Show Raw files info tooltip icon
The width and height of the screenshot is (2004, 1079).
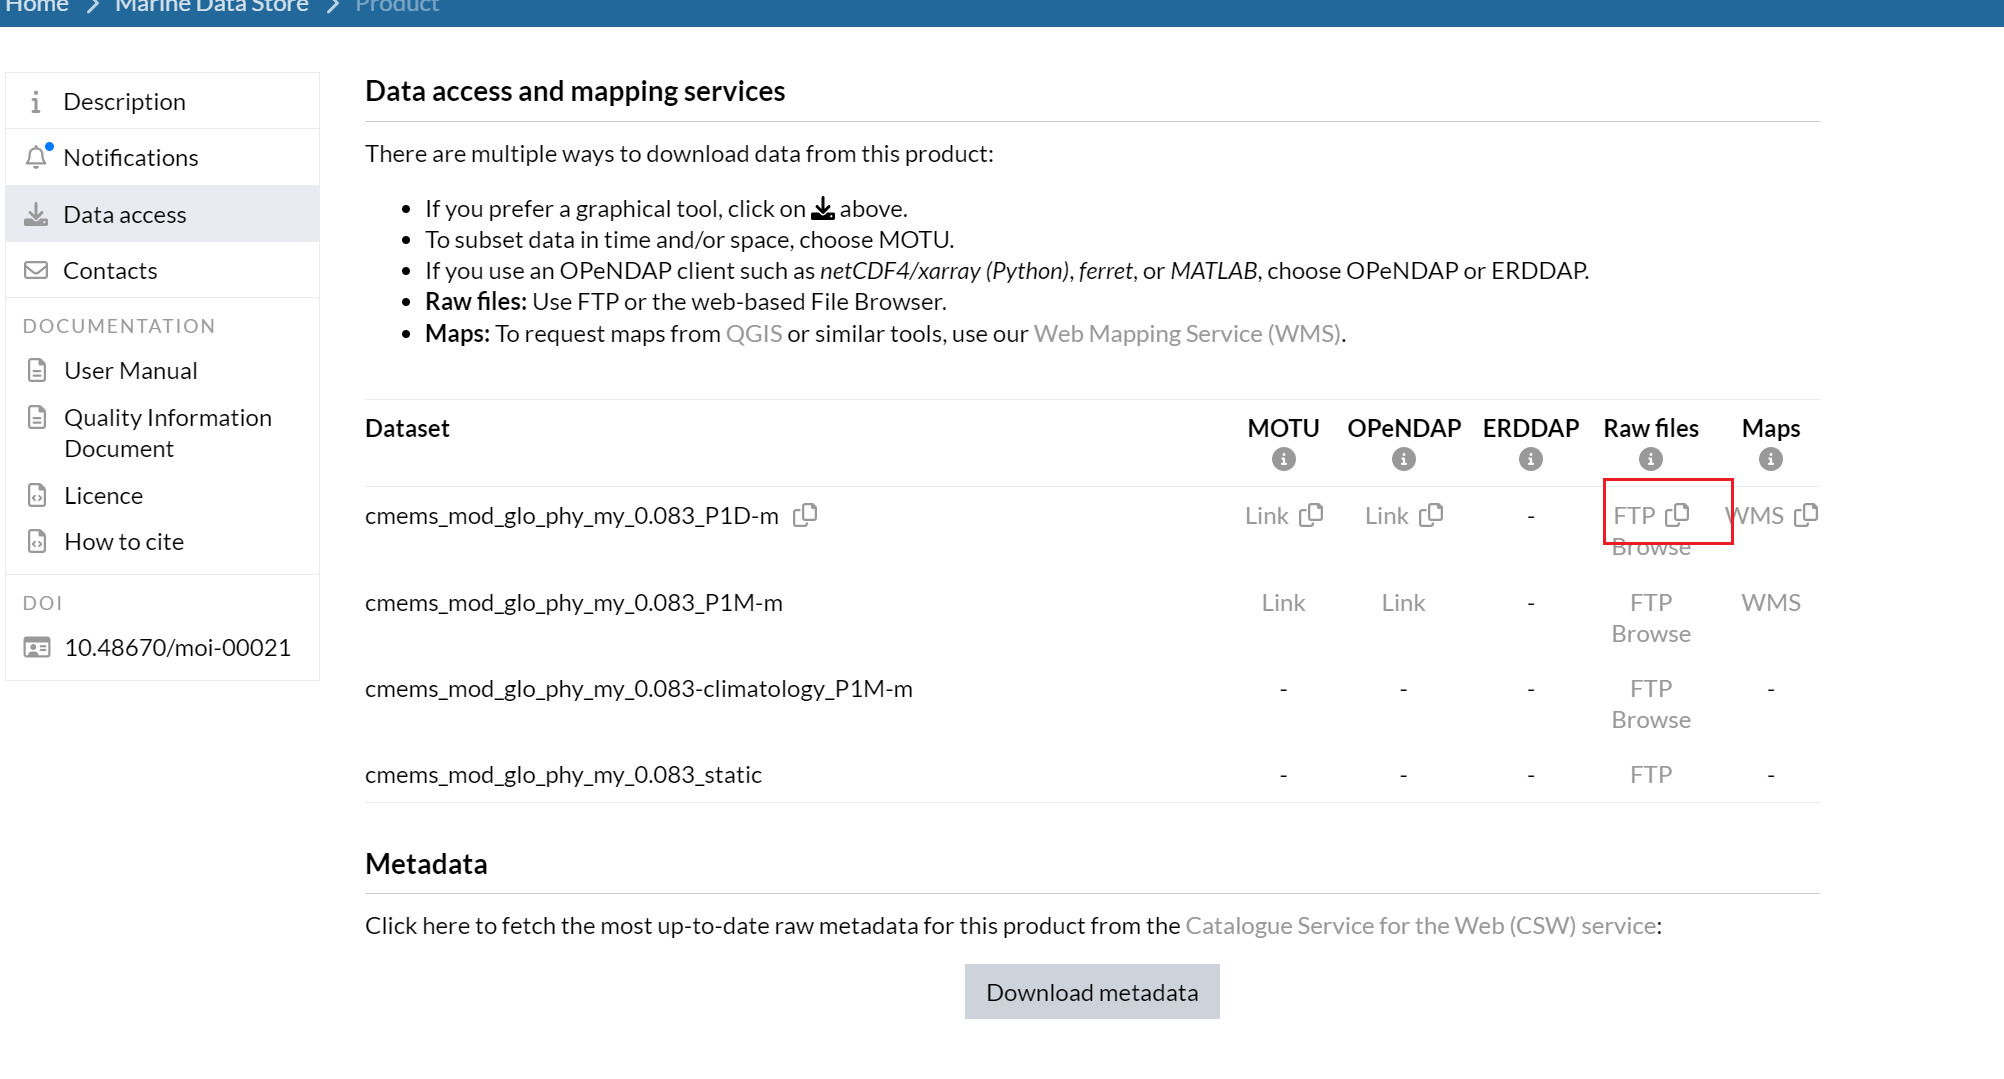click(1651, 459)
